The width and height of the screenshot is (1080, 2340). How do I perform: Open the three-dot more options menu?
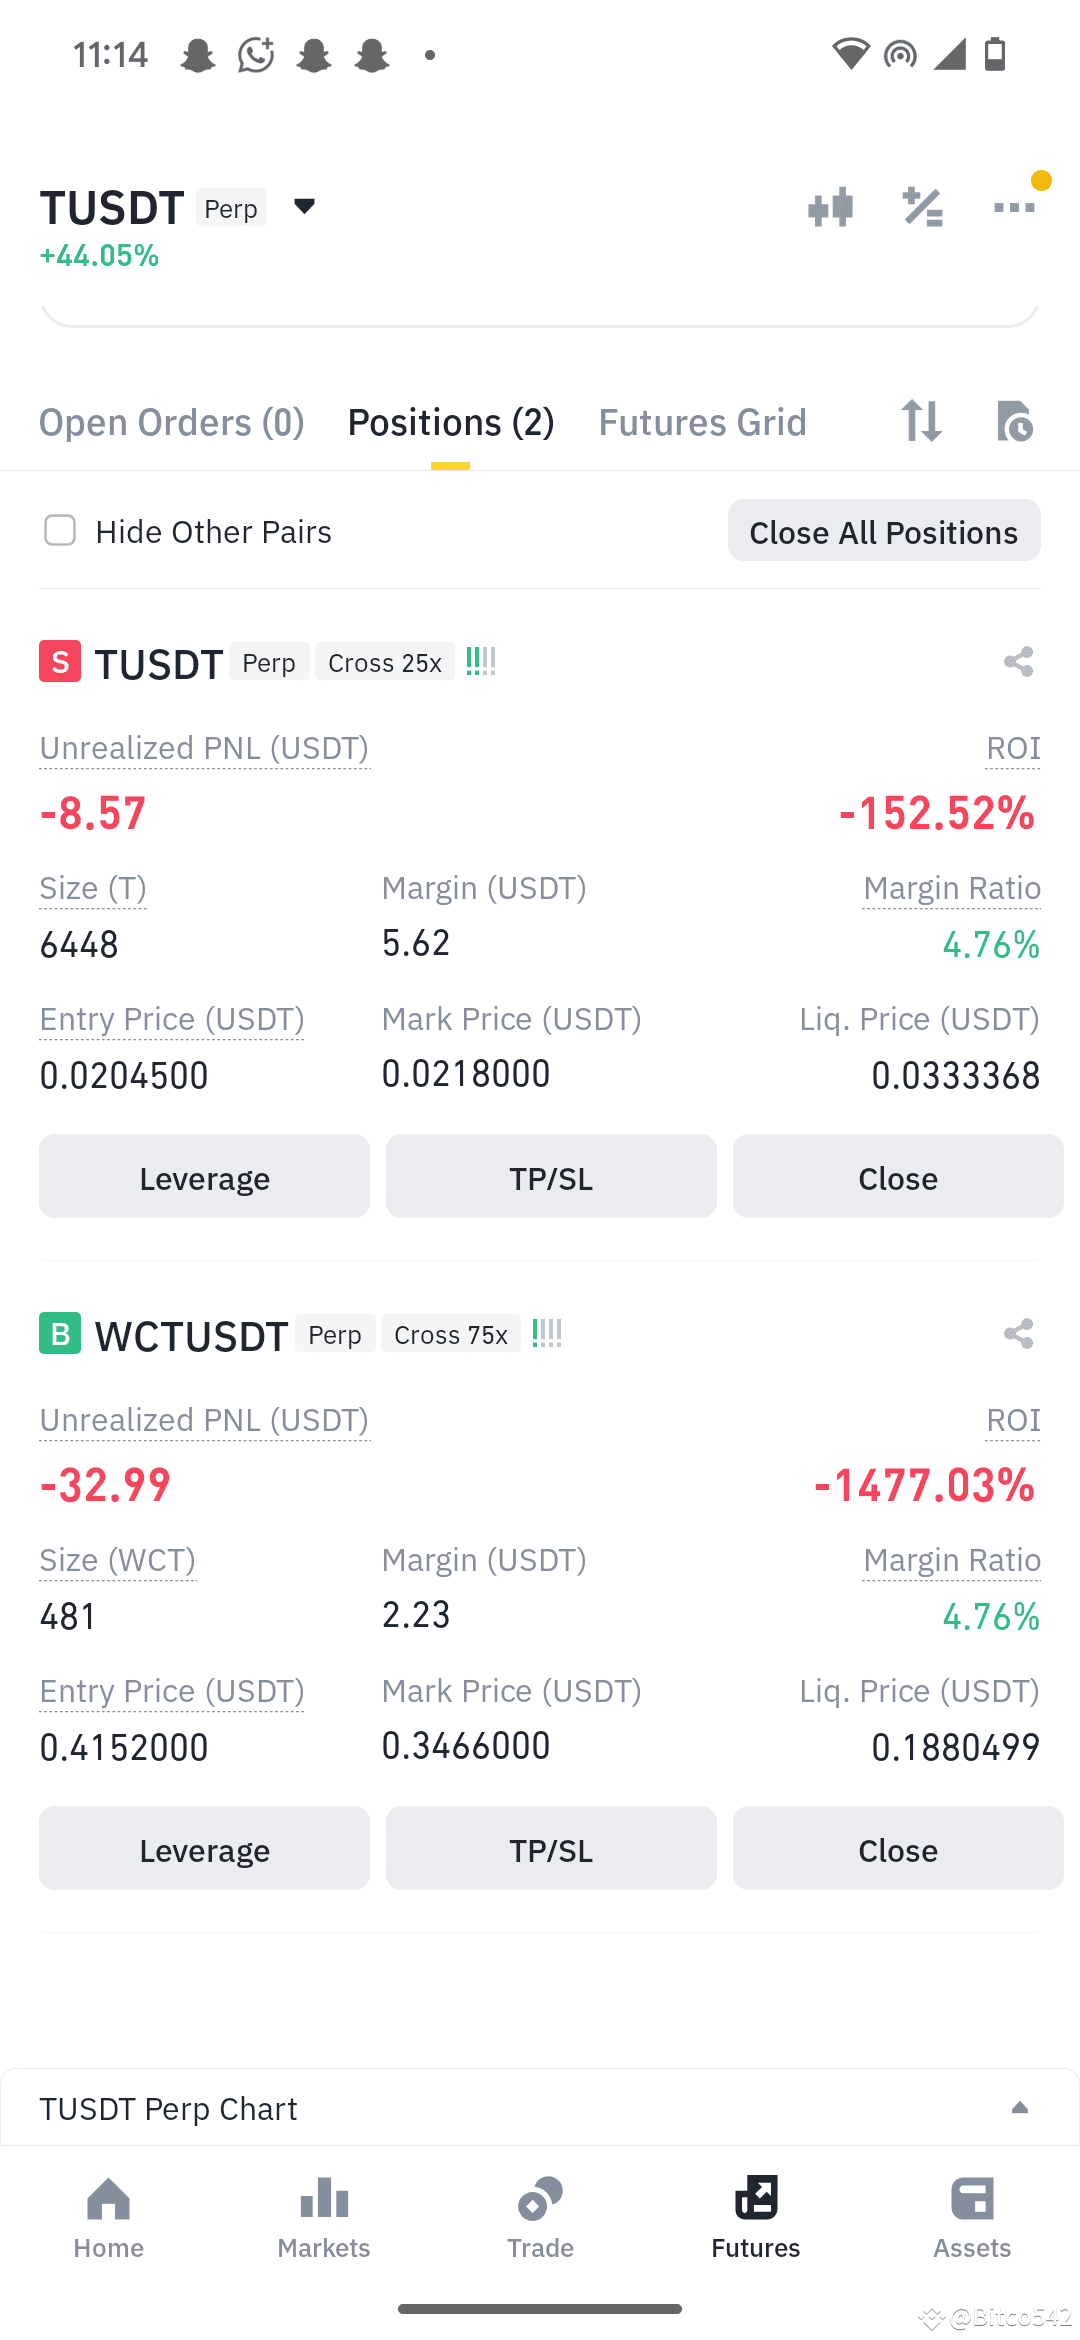1014,208
